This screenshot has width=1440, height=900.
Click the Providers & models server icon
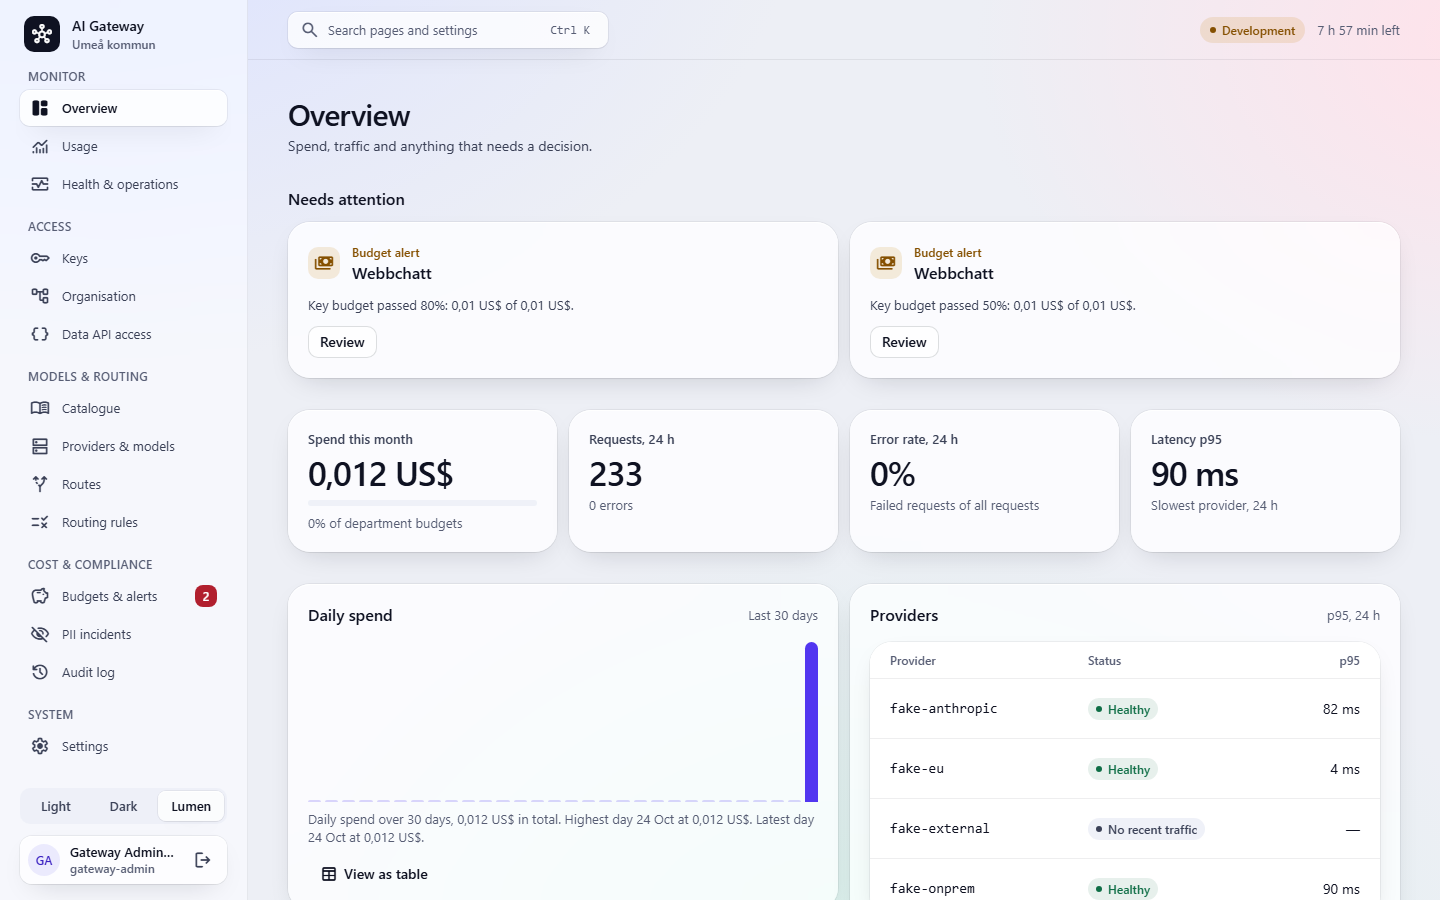coord(40,447)
